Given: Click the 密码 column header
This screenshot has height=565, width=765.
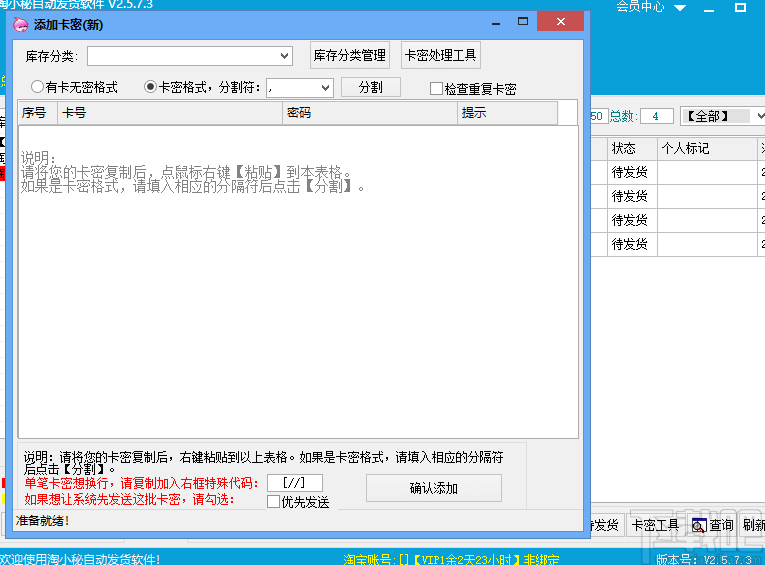Looking at the screenshot, I should [370, 113].
